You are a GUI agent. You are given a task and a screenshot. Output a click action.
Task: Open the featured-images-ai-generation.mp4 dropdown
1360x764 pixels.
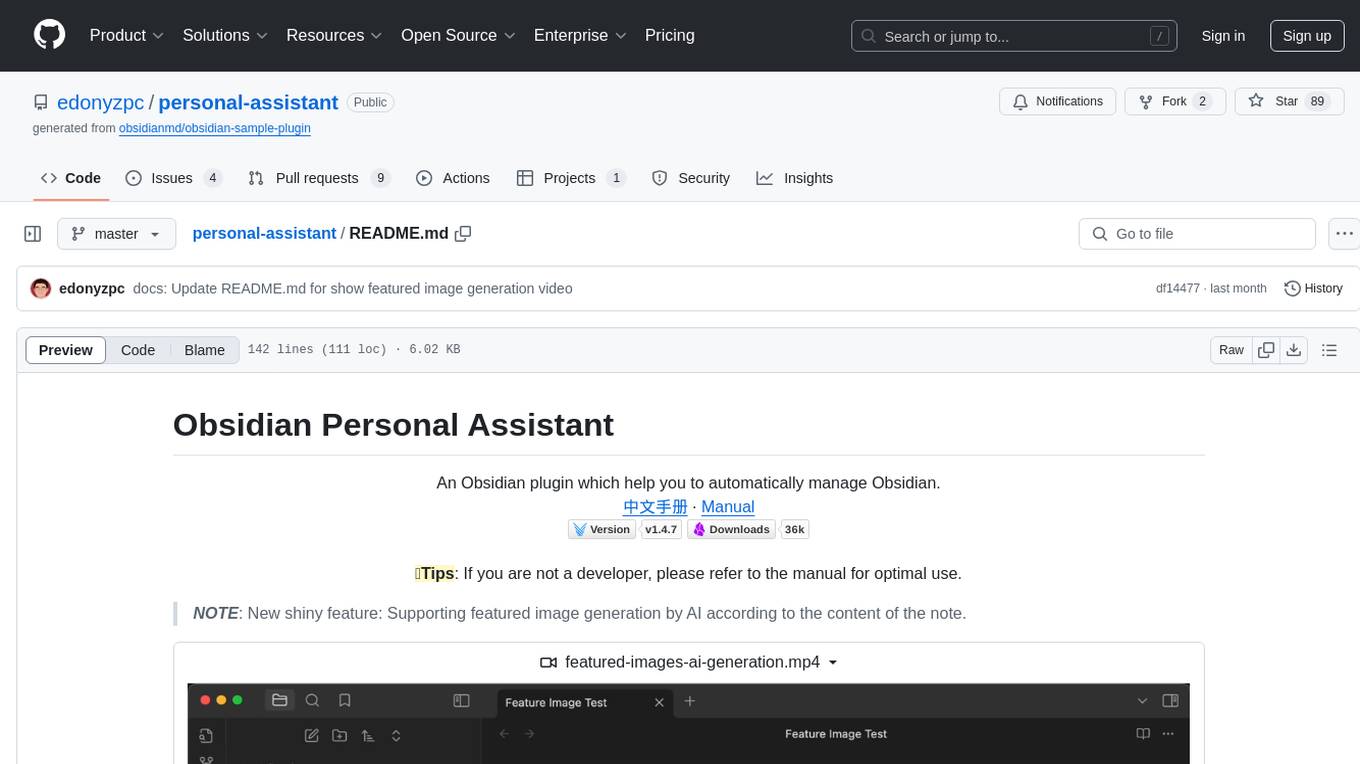(x=689, y=662)
